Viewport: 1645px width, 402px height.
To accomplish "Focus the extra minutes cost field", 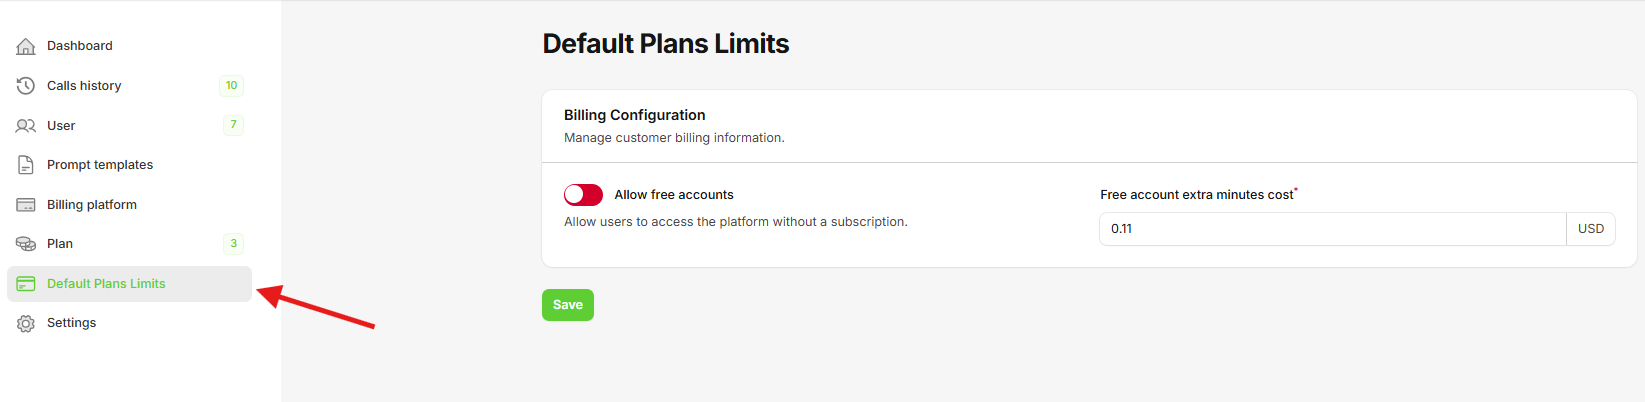I will click(1332, 229).
